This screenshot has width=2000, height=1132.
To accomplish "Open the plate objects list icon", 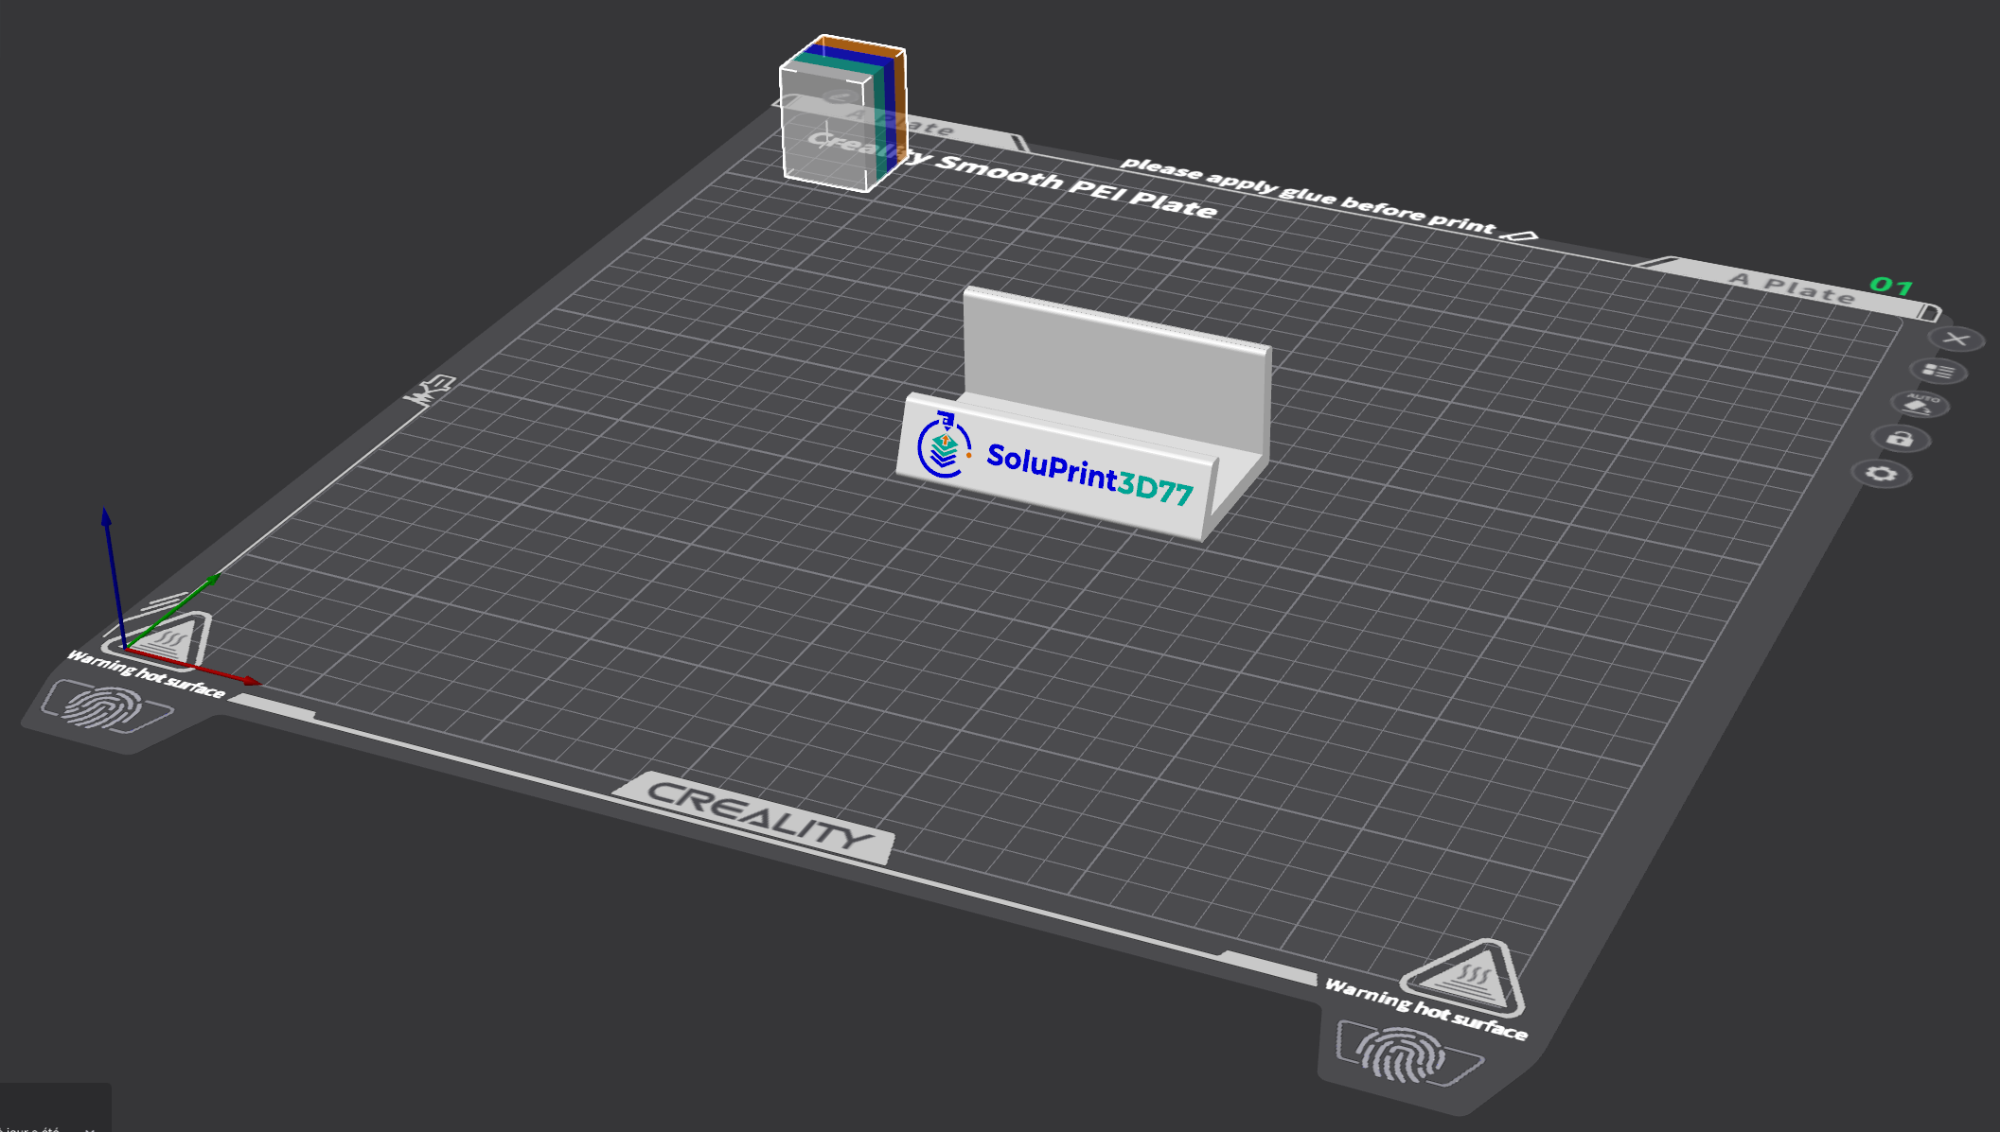I will click(x=1938, y=371).
